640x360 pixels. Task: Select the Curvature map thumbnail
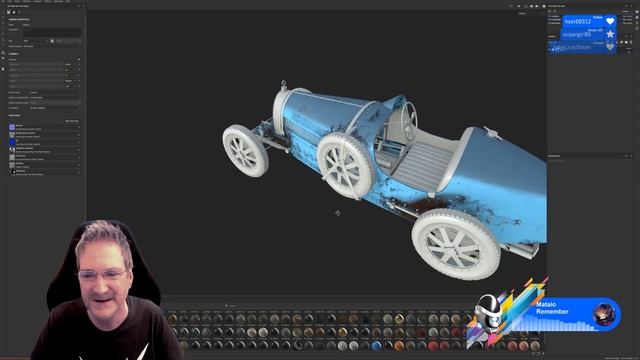tap(12, 157)
